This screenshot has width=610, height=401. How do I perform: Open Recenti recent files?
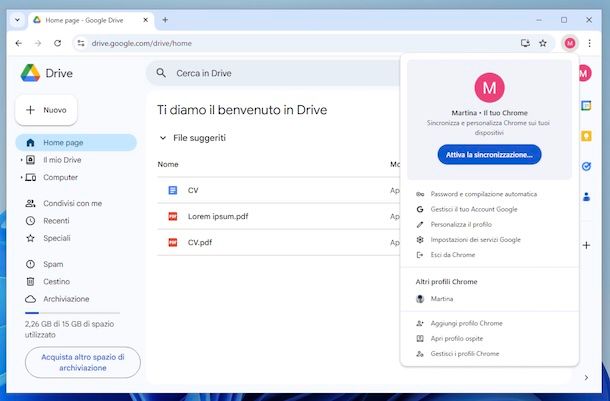[x=56, y=220]
